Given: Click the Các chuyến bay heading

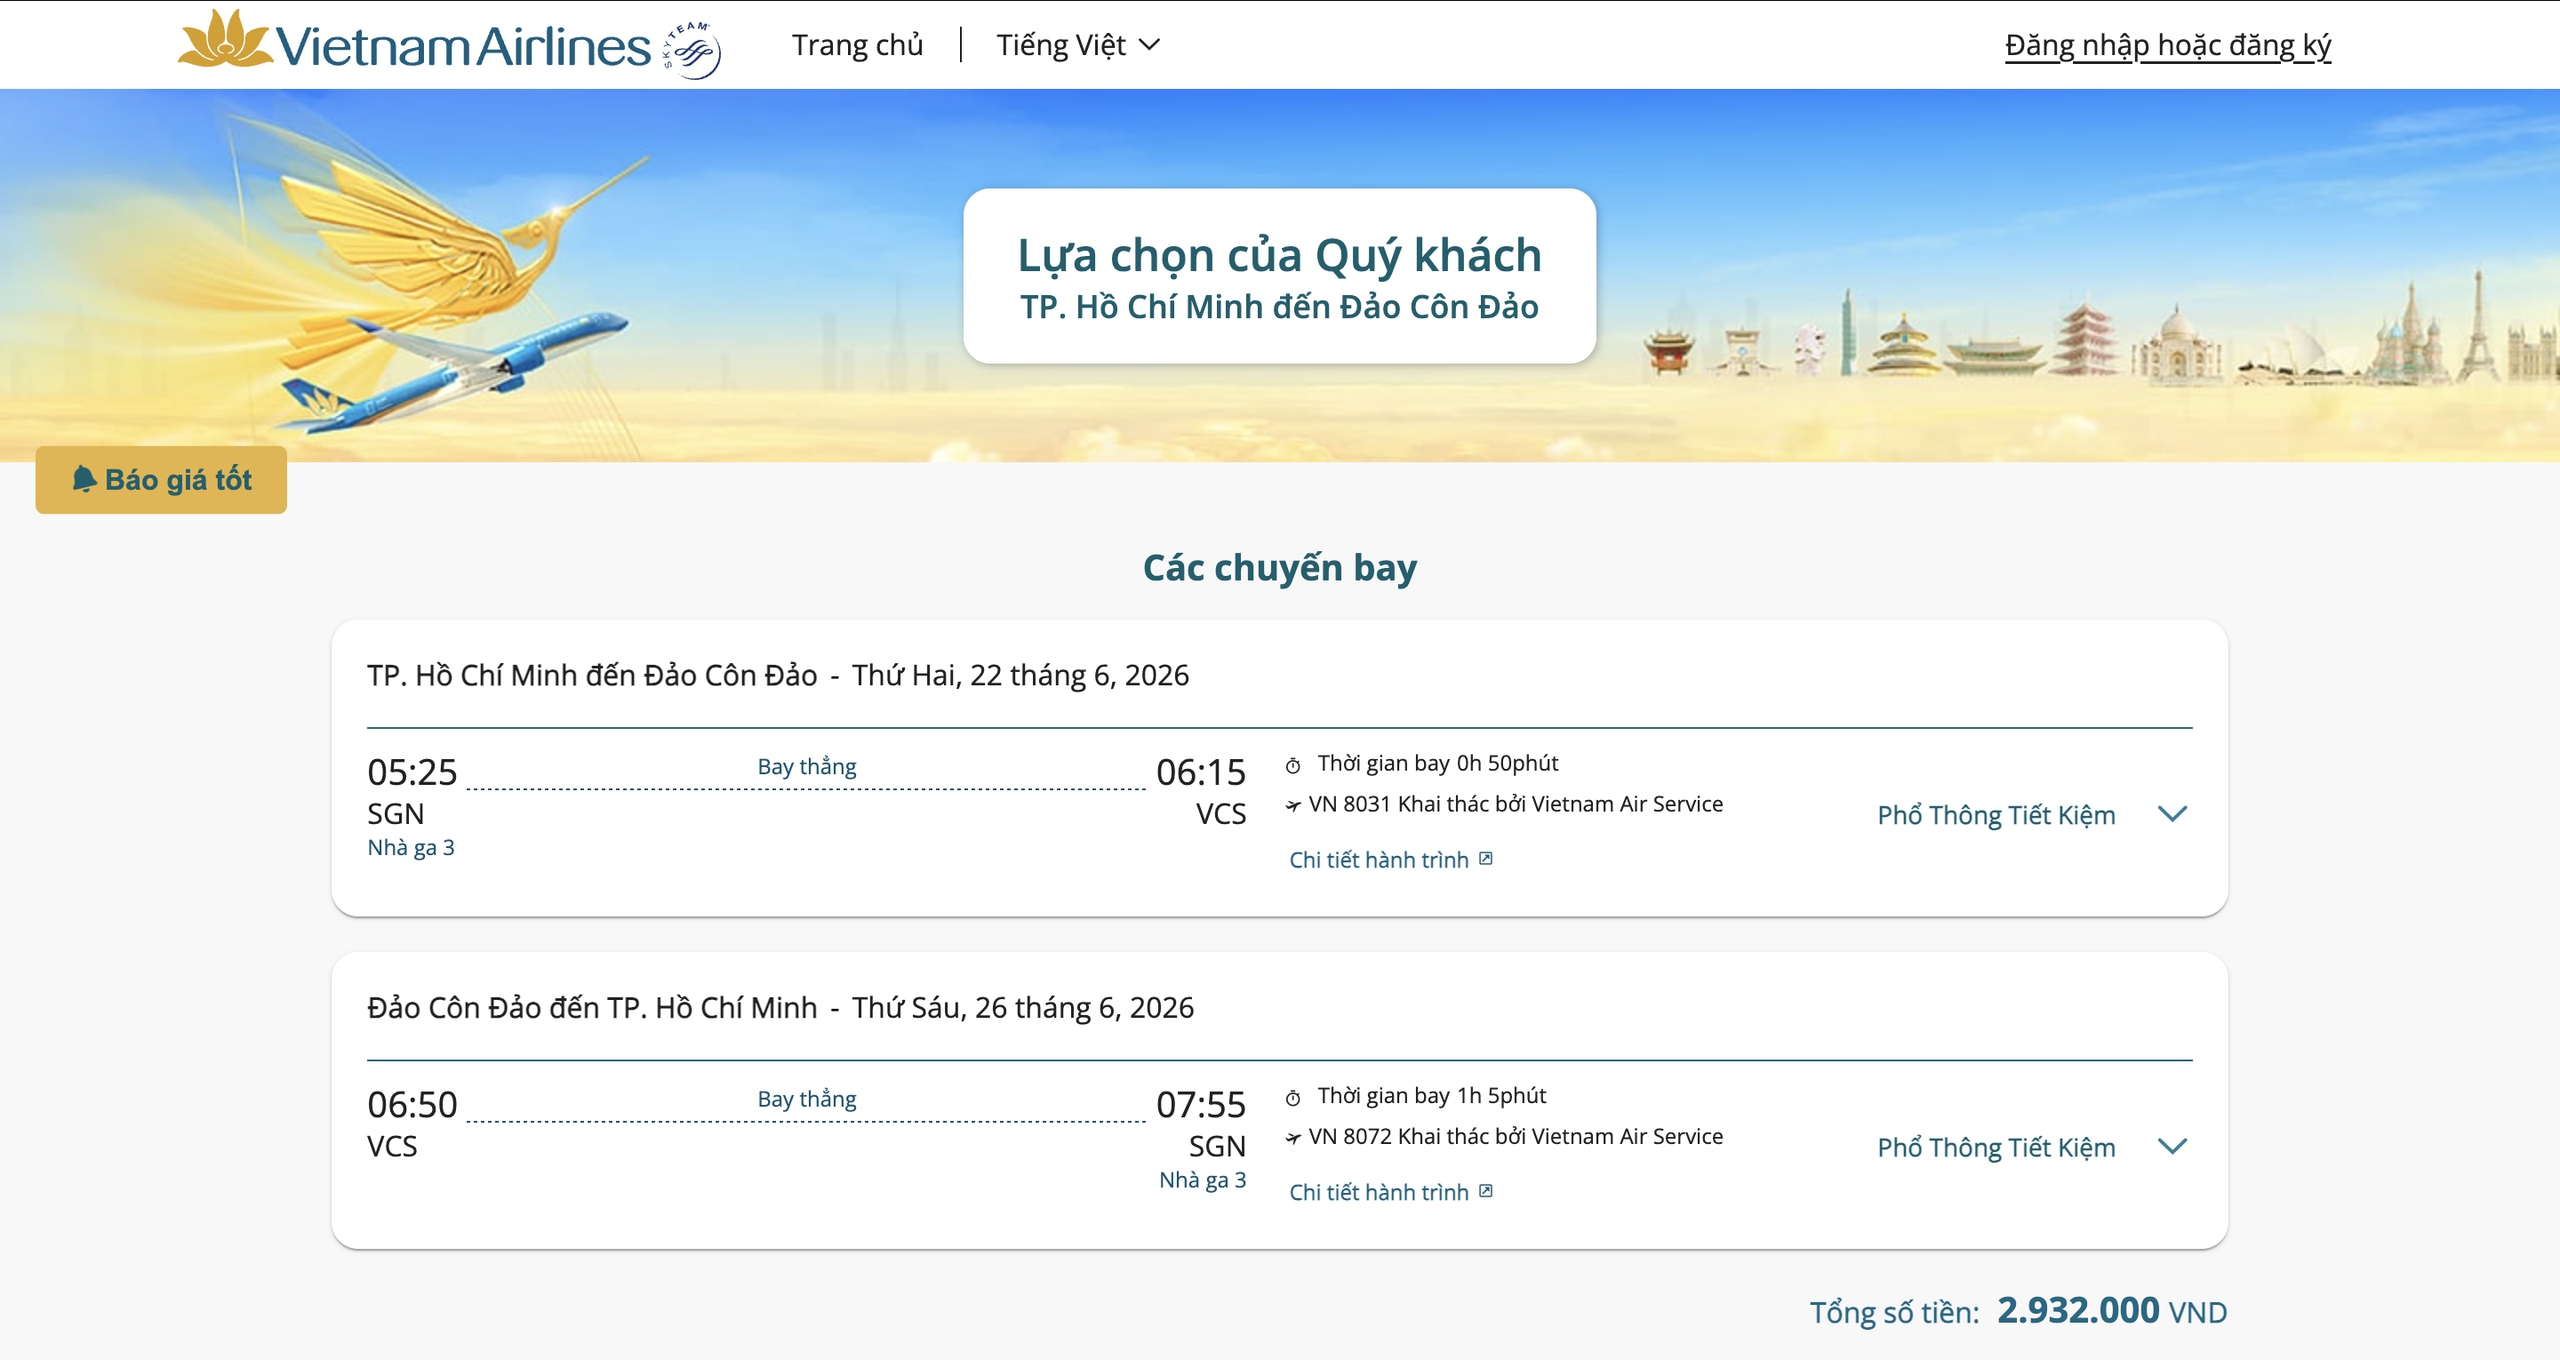Looking at the screenshot, I should [x=1280, y=567].
